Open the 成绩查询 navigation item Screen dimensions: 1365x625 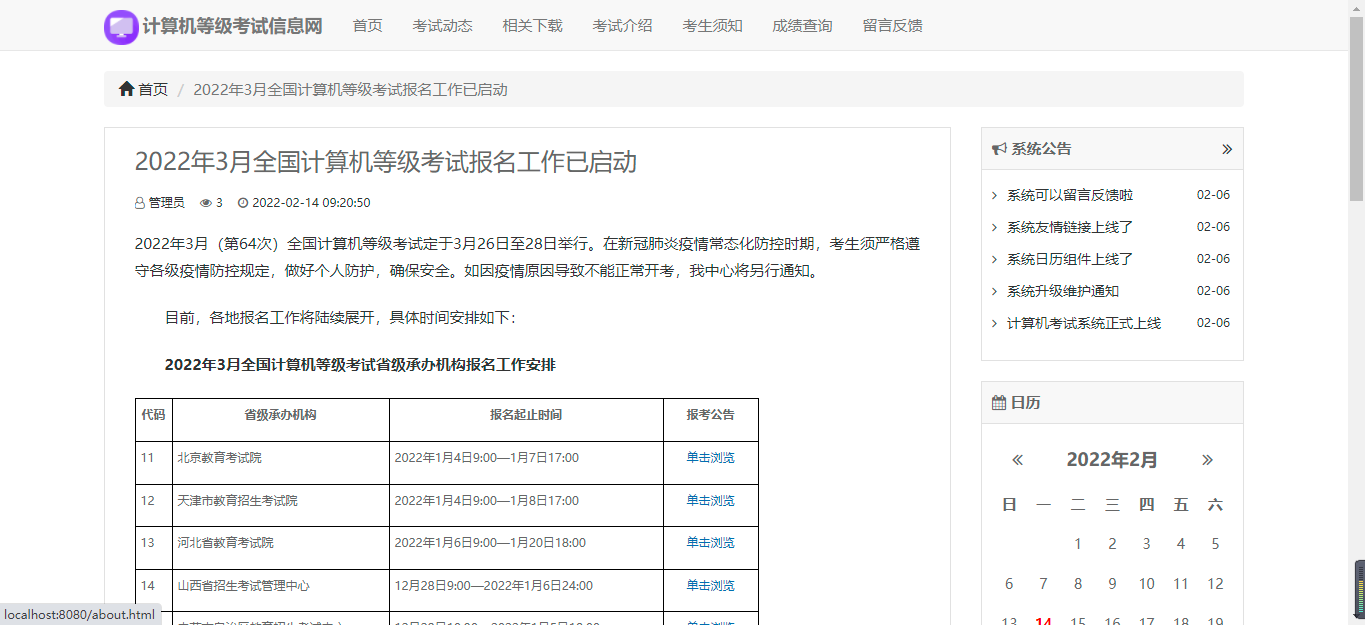(x=803, y=25)
